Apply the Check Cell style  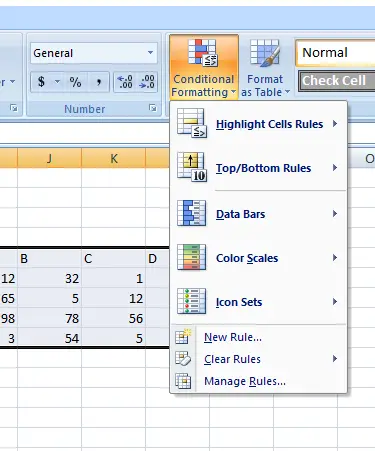(x=336, y=81)
